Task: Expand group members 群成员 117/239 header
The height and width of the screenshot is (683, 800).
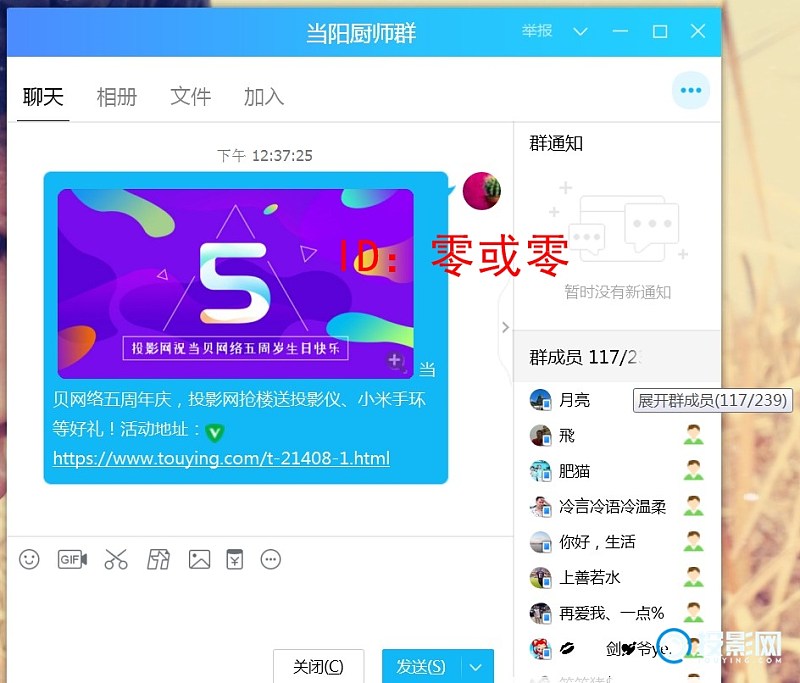Action: (x=617, y=357)
